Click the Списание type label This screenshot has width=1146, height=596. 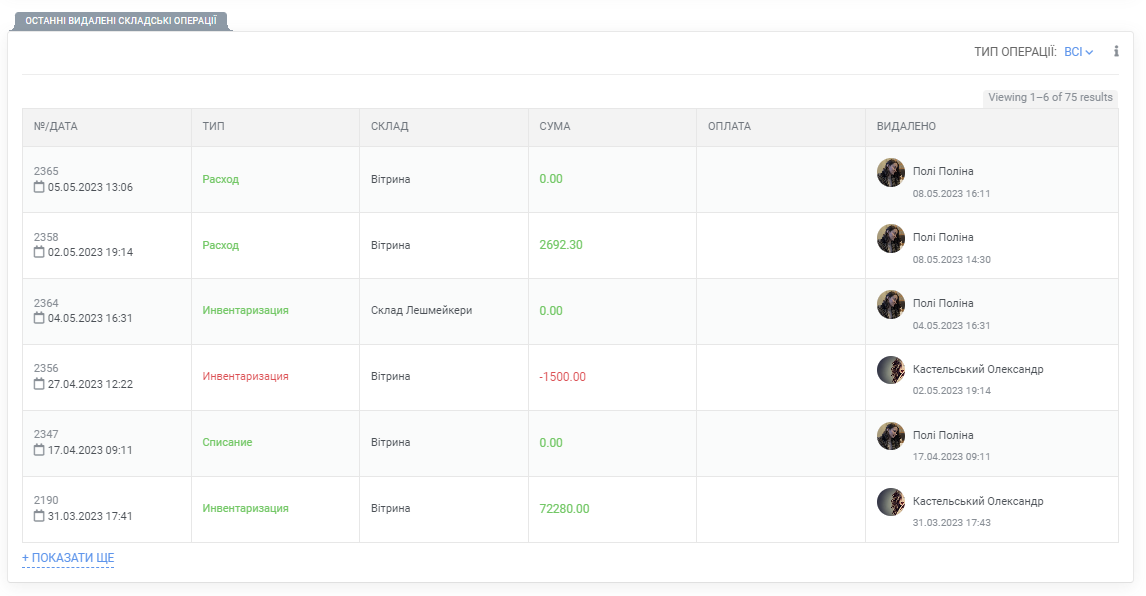[227, 442]
